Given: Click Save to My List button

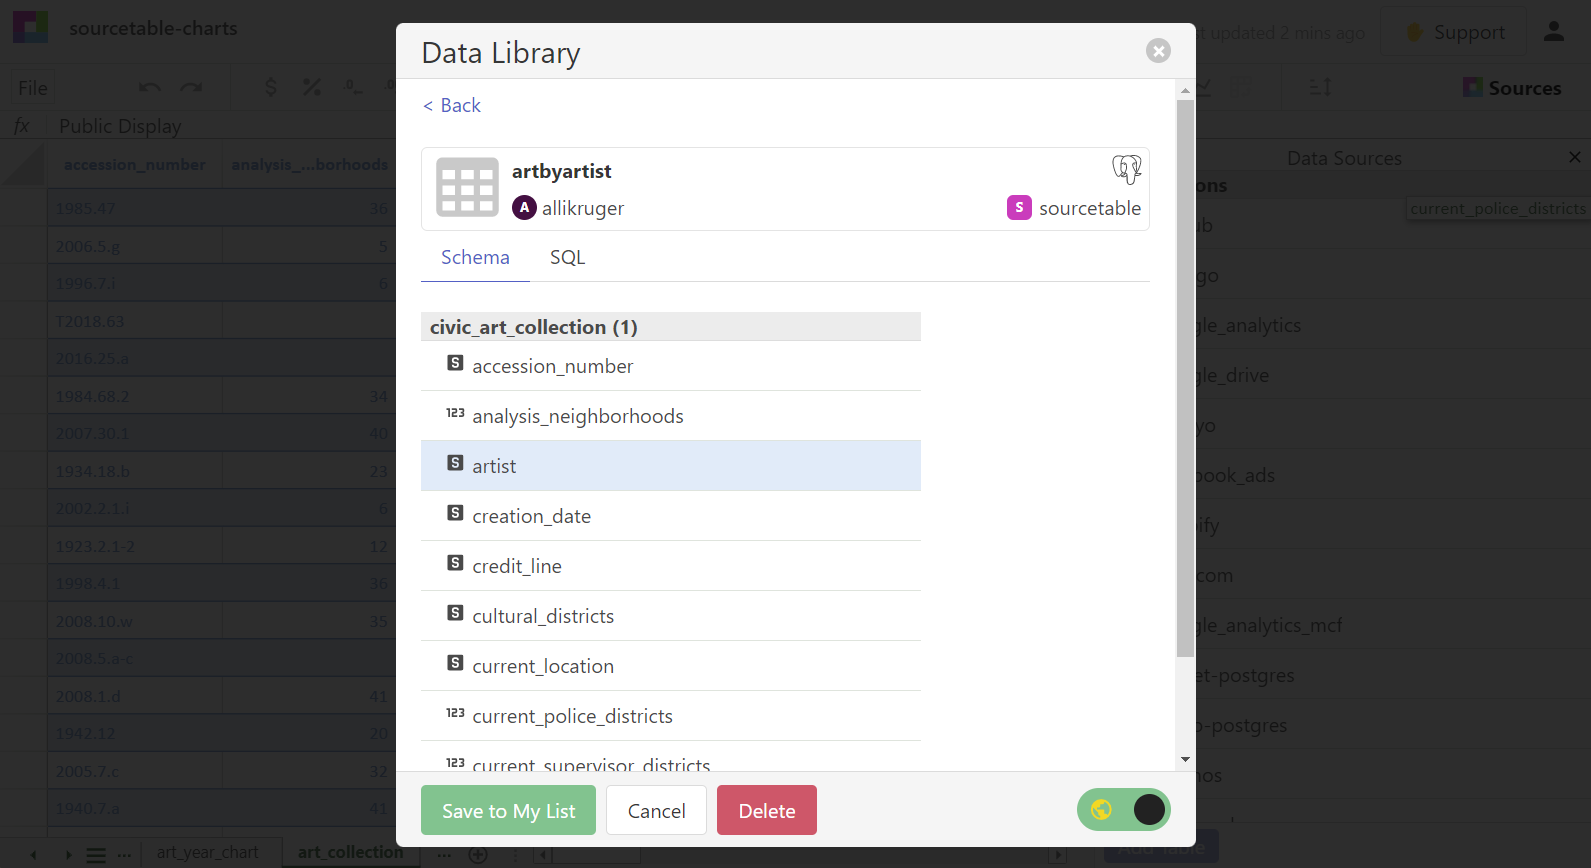Looking at the screenshot, I should pyautogui.click(x=508, y=810).
